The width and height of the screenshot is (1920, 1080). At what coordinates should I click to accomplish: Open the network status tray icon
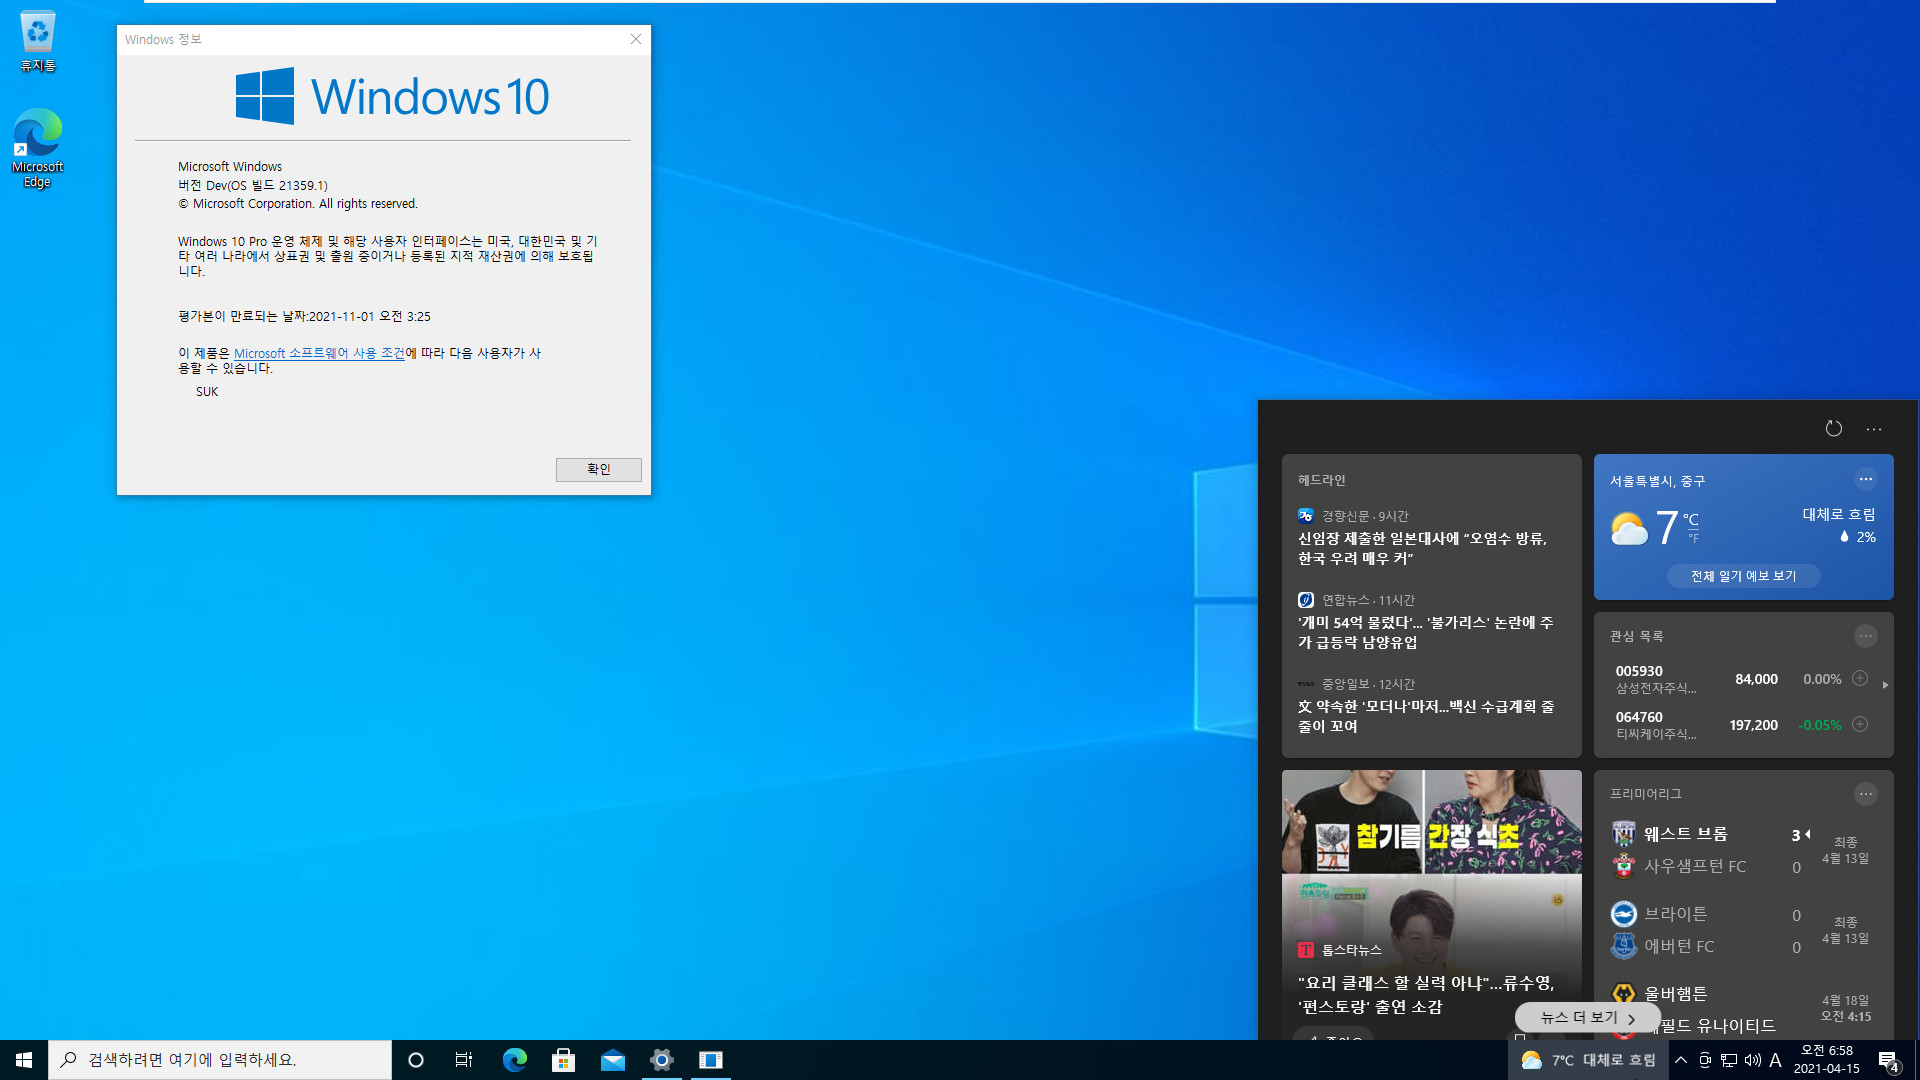(1729, 1060)
